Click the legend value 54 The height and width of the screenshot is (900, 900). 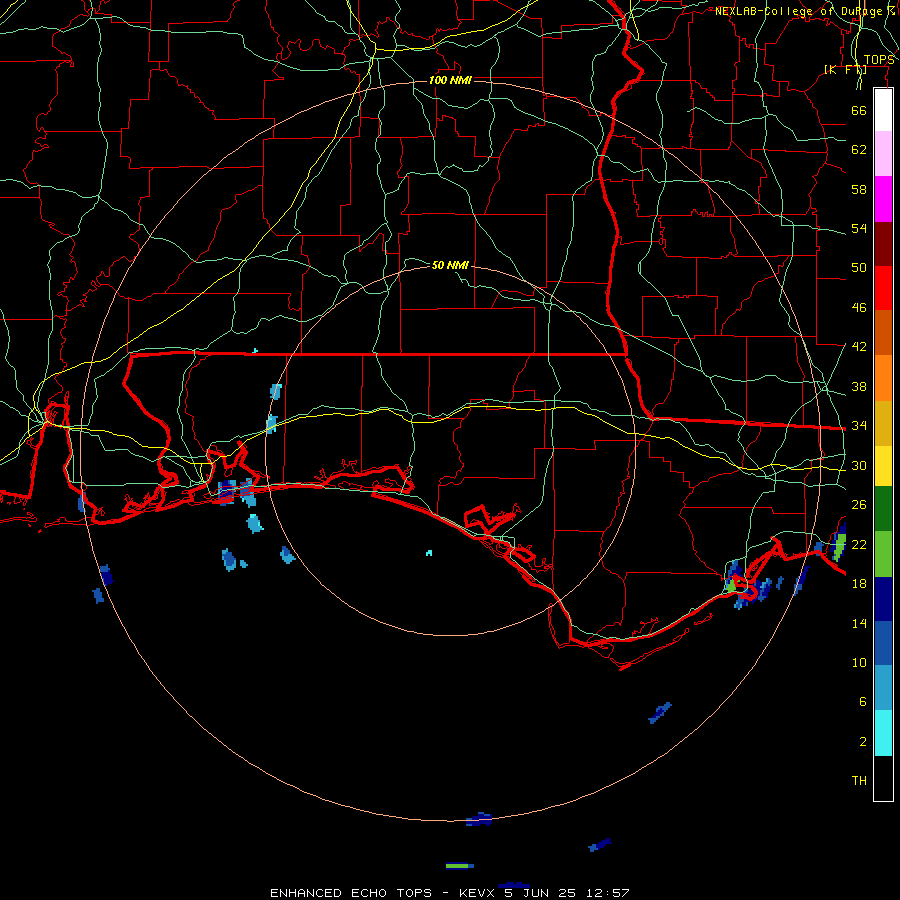click(859, 228)
